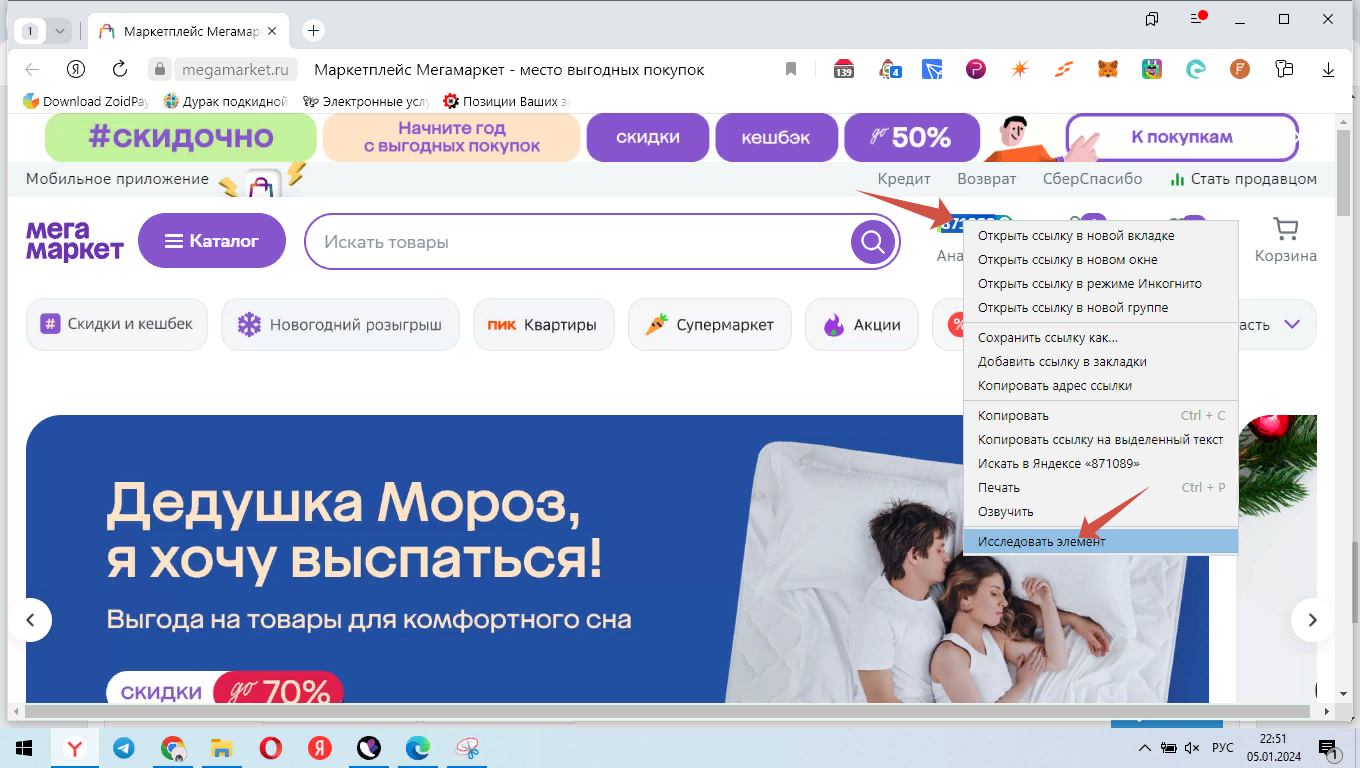Screen dimensions: 1360x768
Task: Click the orange F extension icon
Action: click(x=1240, y=69)
